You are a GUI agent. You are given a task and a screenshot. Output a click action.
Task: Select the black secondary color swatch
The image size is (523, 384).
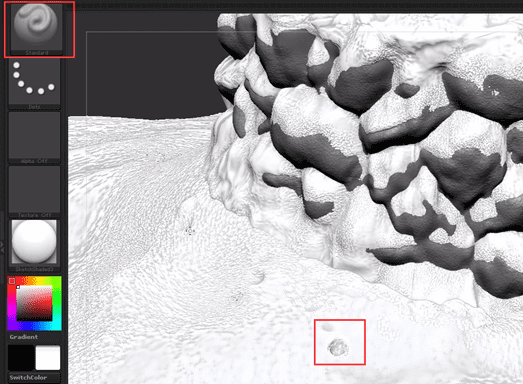pos(21,357)
